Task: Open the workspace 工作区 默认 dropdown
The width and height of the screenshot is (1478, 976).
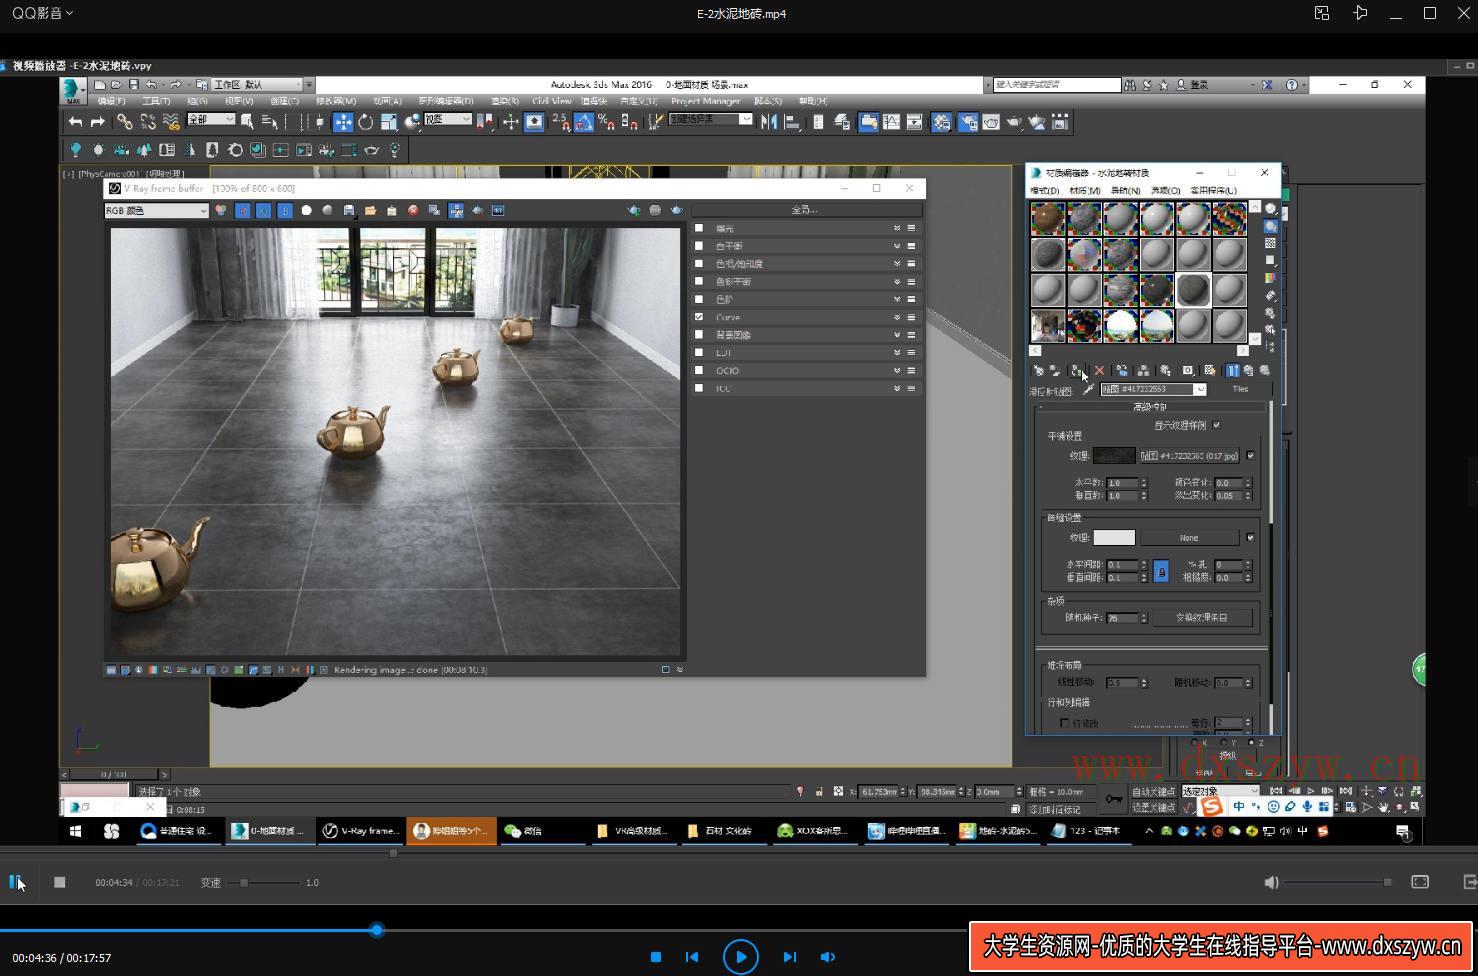Action: (256, 85)
